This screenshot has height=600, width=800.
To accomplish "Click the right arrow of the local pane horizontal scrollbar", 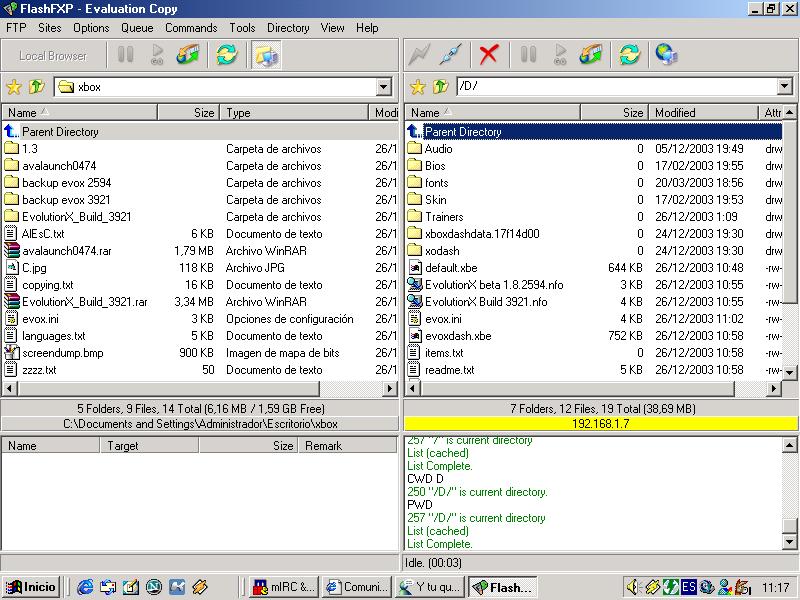I will pyautogui.click(x=390, y=389).
